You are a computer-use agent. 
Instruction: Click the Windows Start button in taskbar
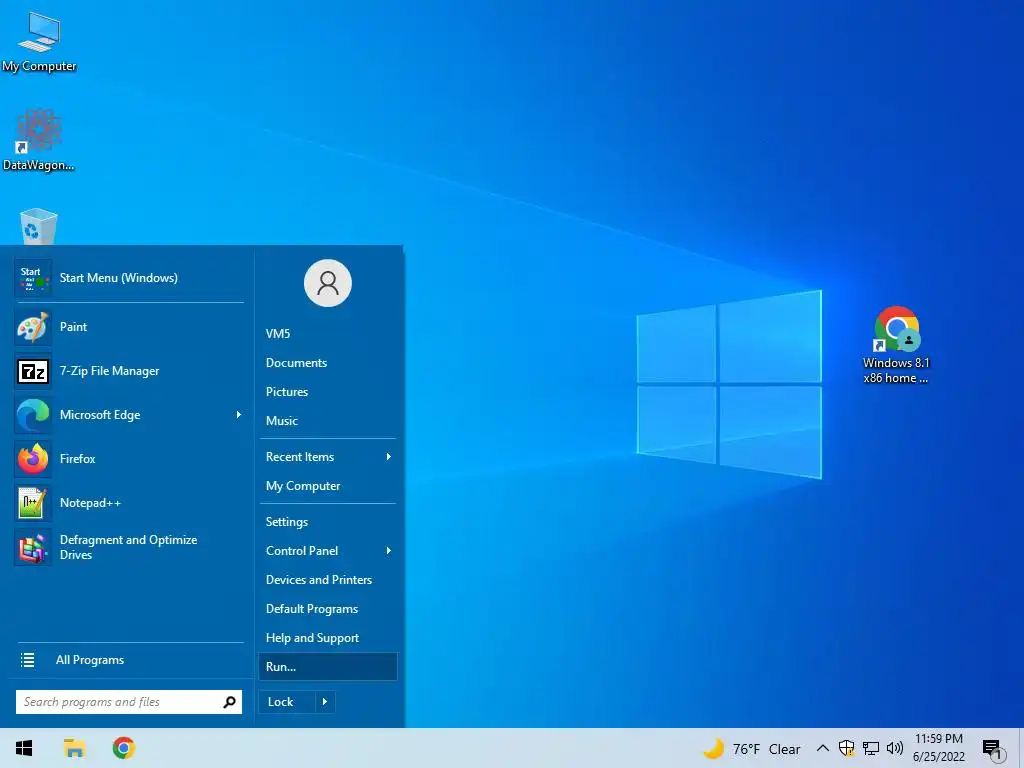pyautogui.click(x=24, y=748)
